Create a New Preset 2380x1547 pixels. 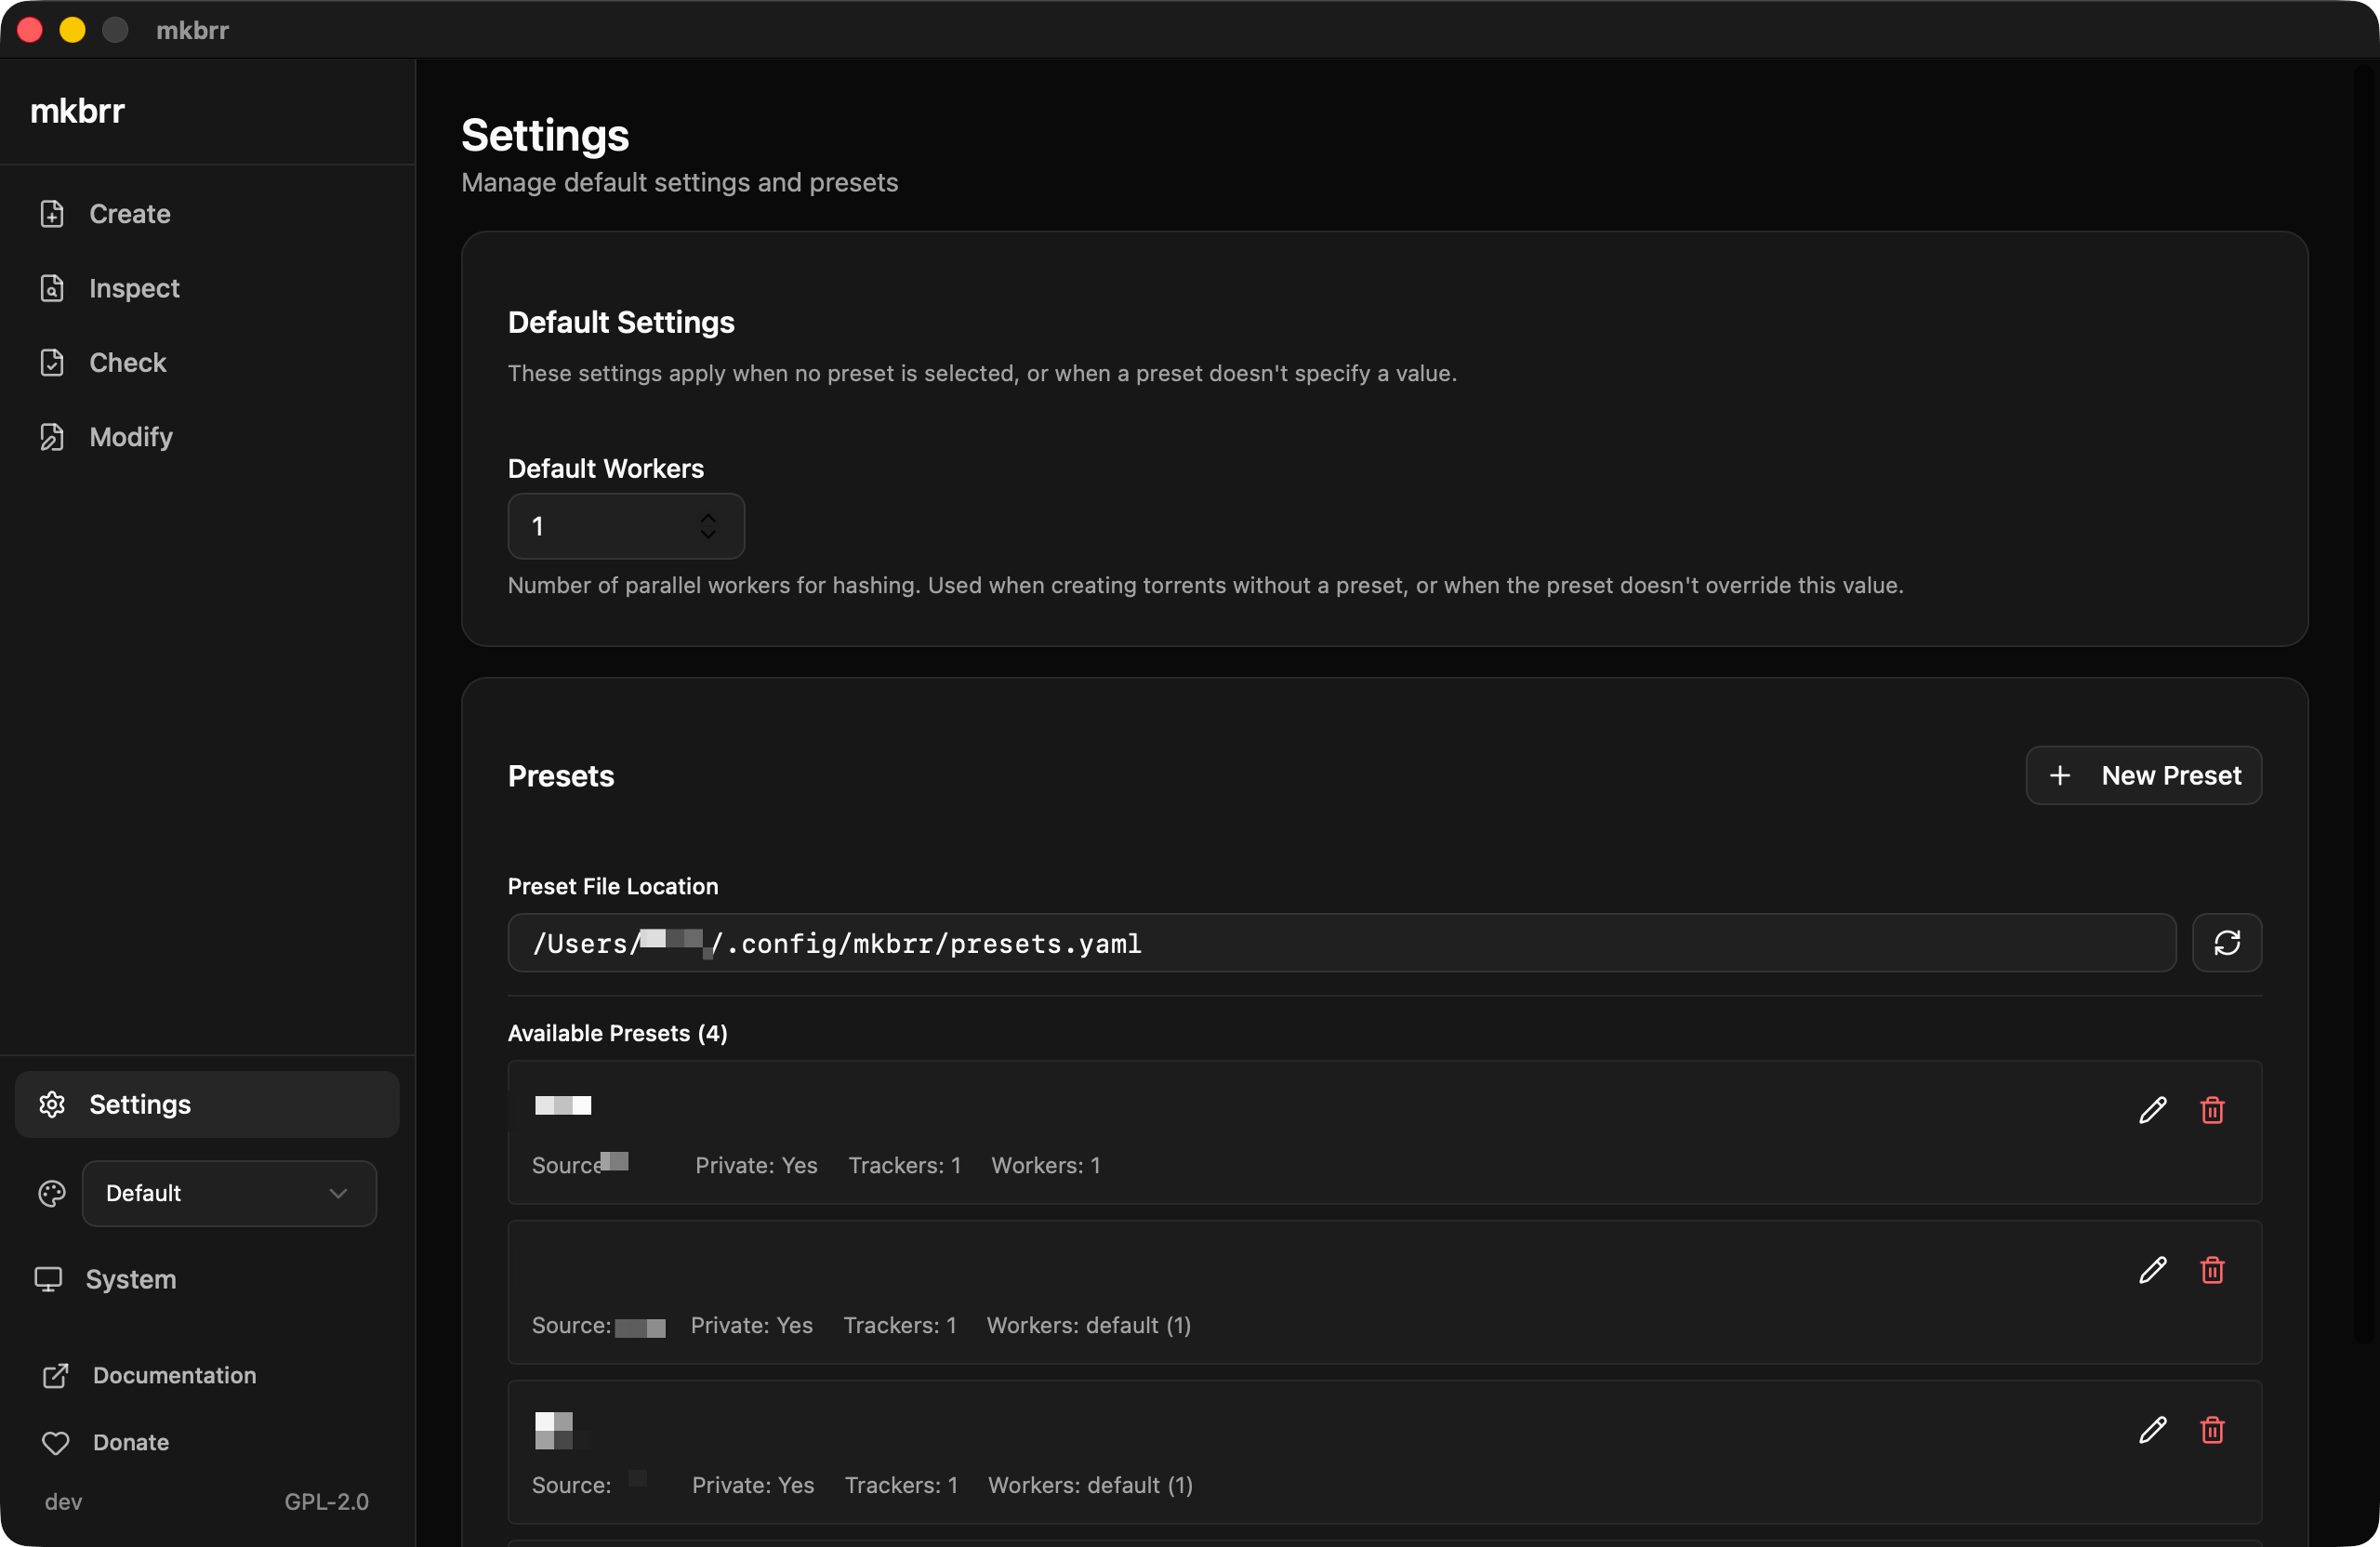(2144, 775)
